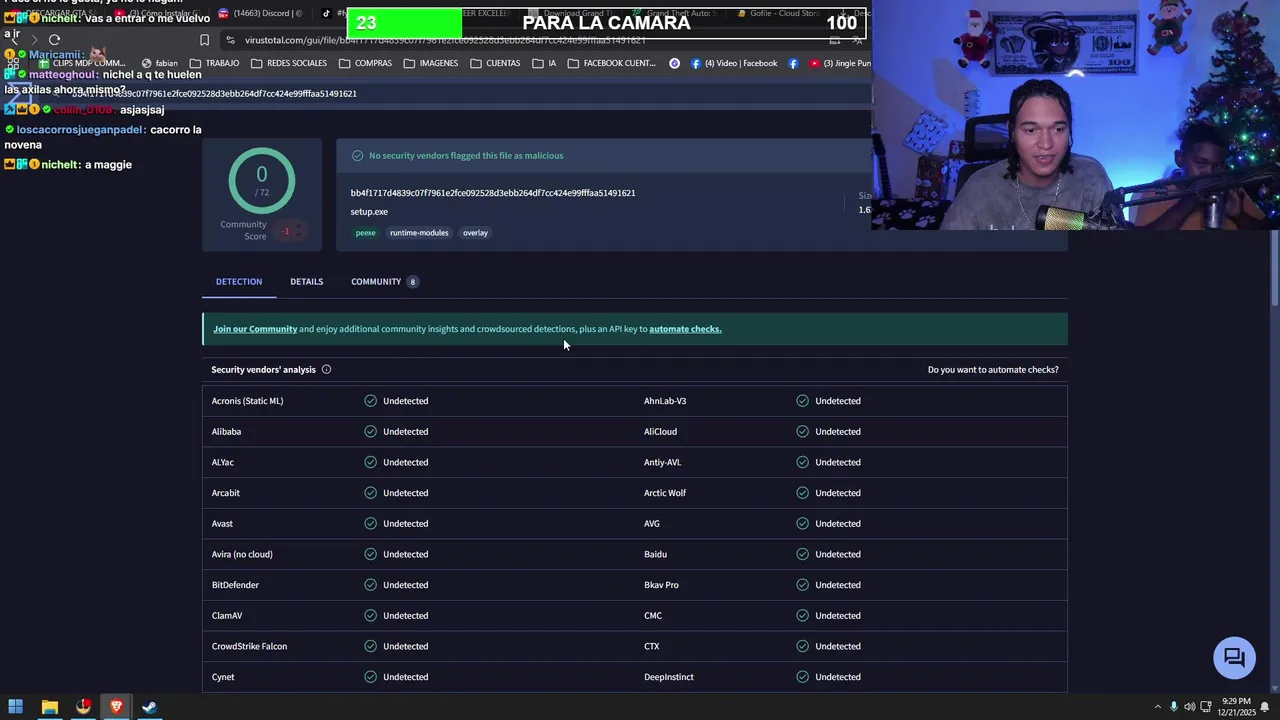Open the Windows Start menu
The width and height of the screenshot is (1280, 720).
coord(15,707)
